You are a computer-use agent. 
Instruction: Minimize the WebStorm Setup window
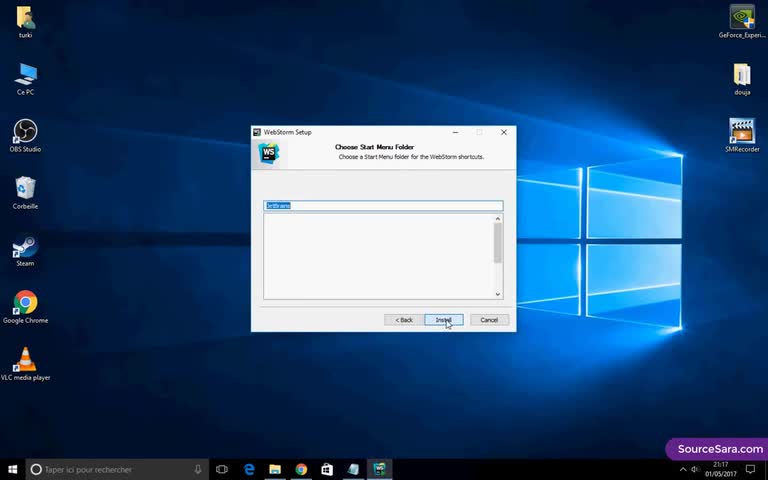pyautogui.click(x=456, y=132)
